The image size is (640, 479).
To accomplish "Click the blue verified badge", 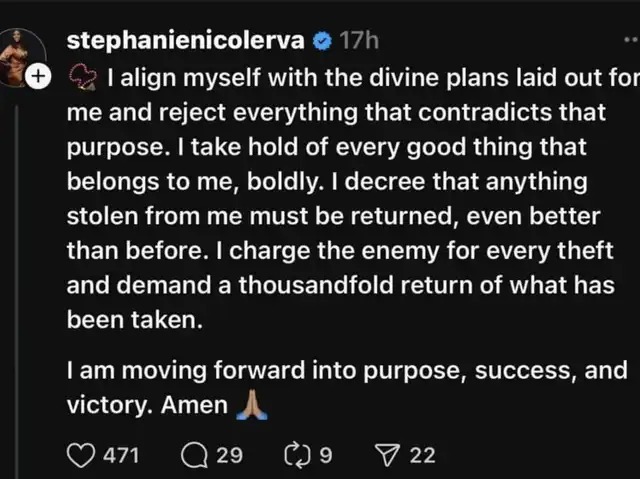I will [322, 42].
